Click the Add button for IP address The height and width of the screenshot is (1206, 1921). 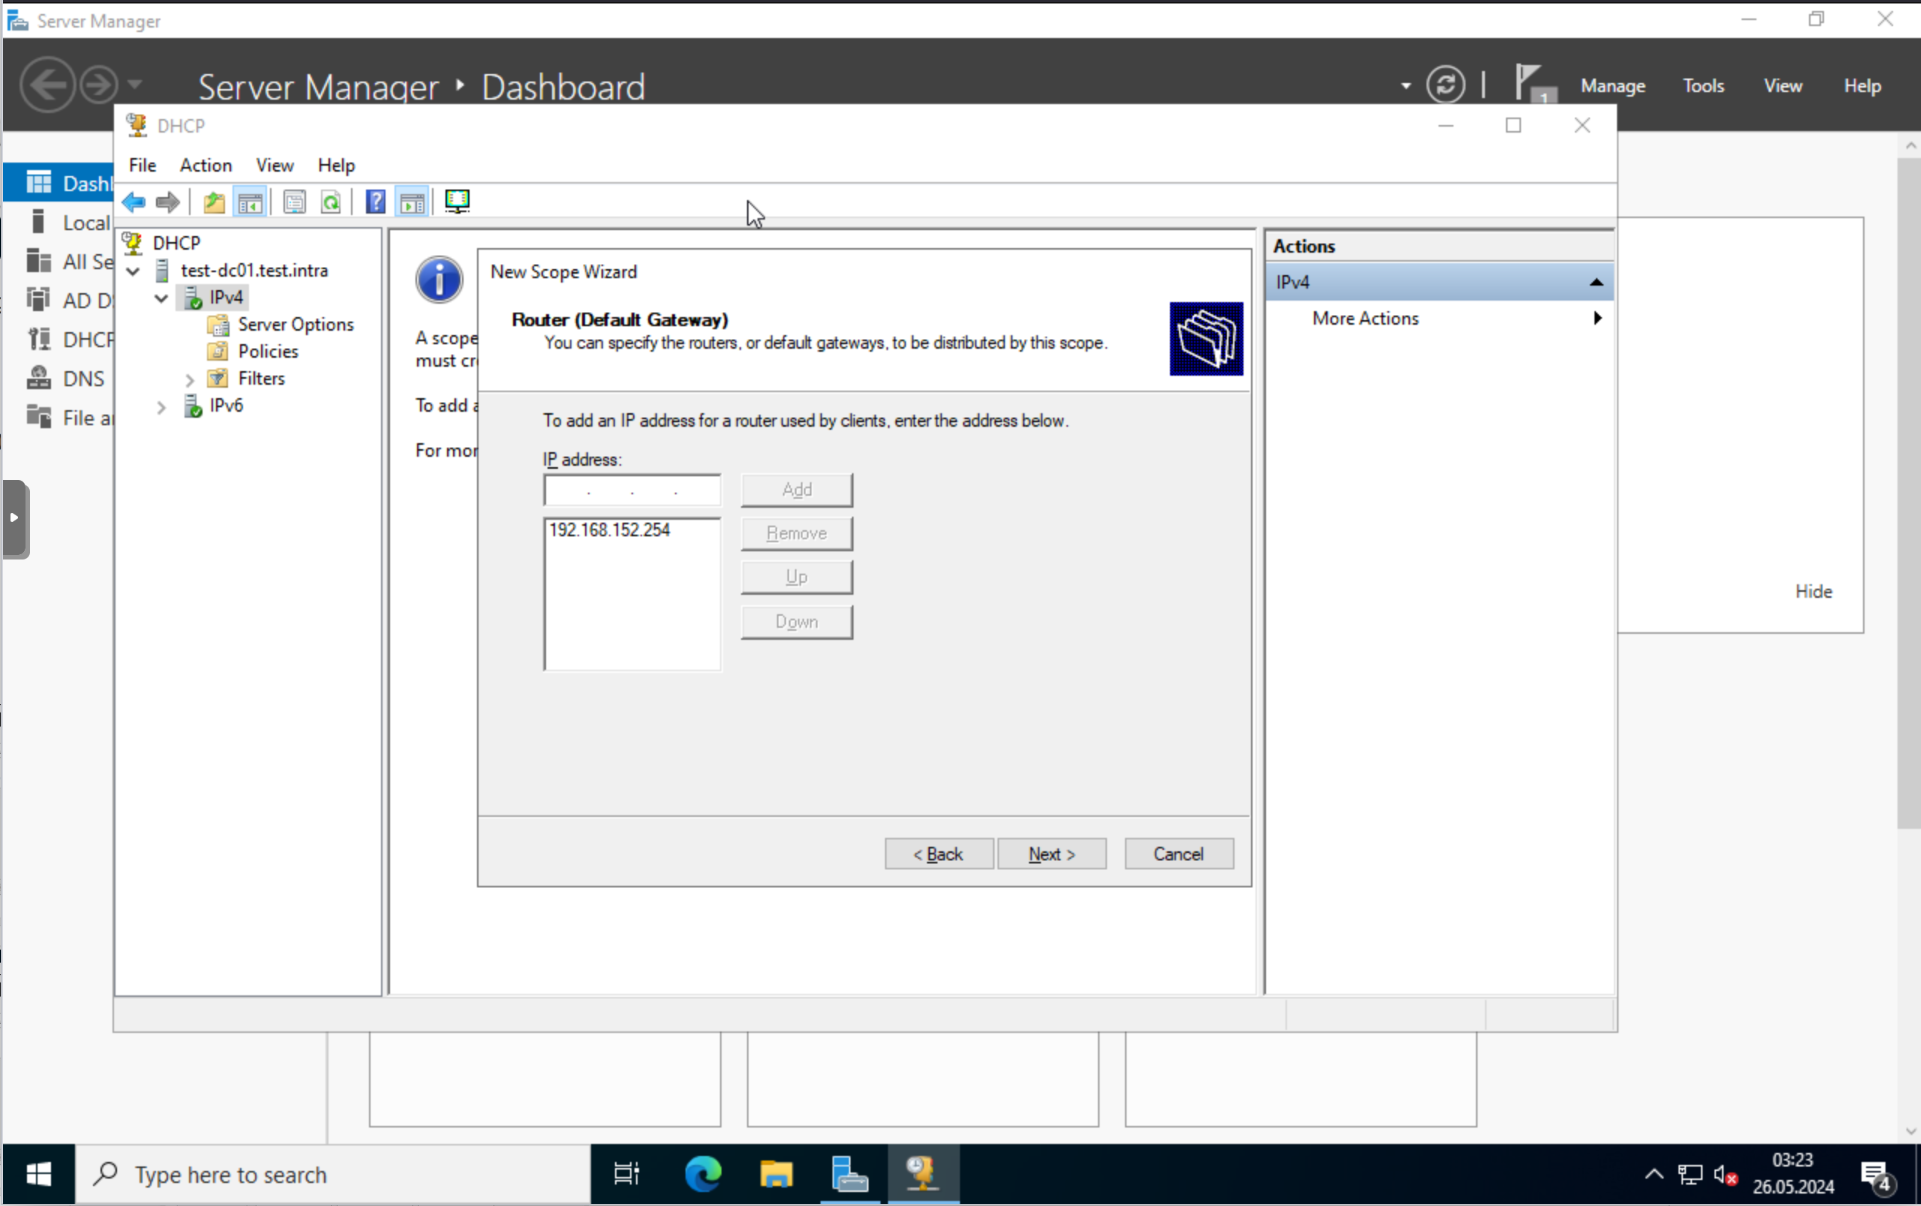click(797, 490)
